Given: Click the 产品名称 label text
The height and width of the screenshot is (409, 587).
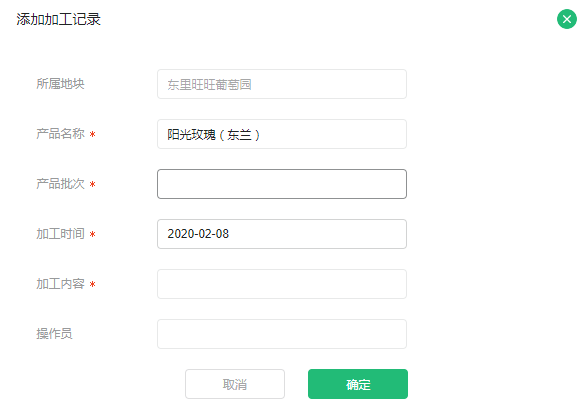Looking at the screenshot, I should click(60, 134).
